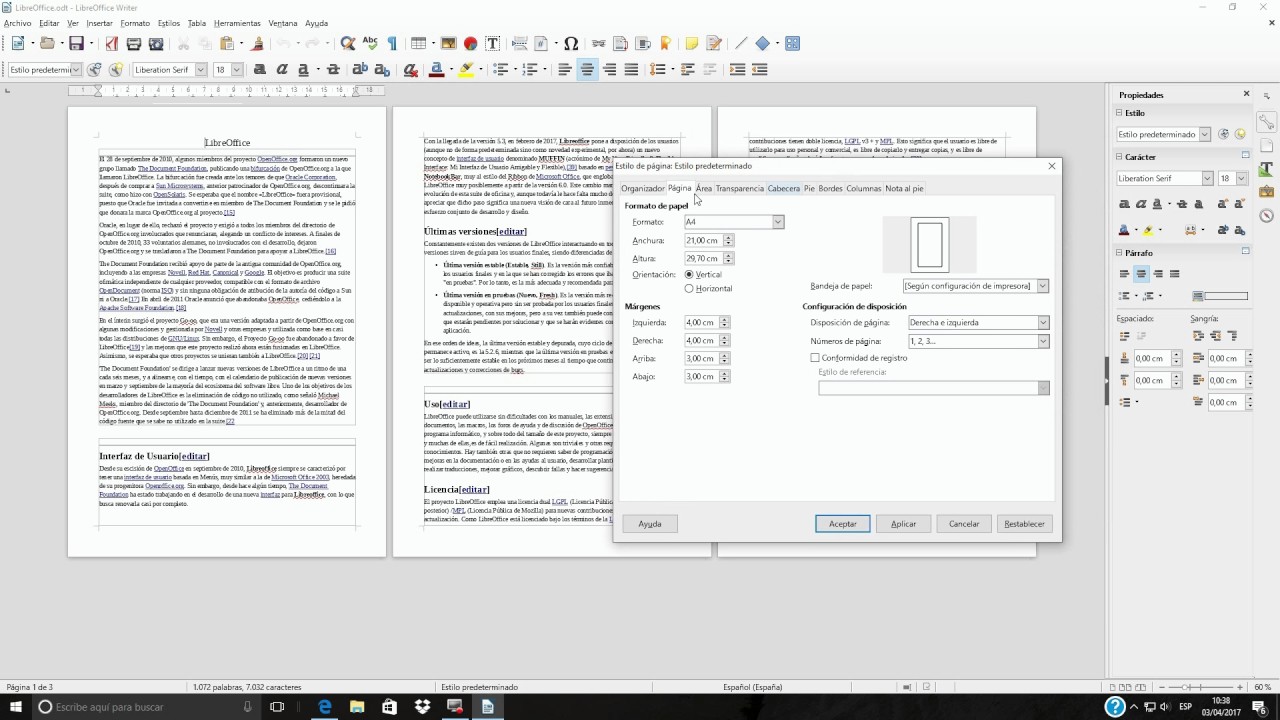Click the Insert chart icon
Image resolution: width=1280 pixels, height=720 pixels.
[x=470, y=44]
